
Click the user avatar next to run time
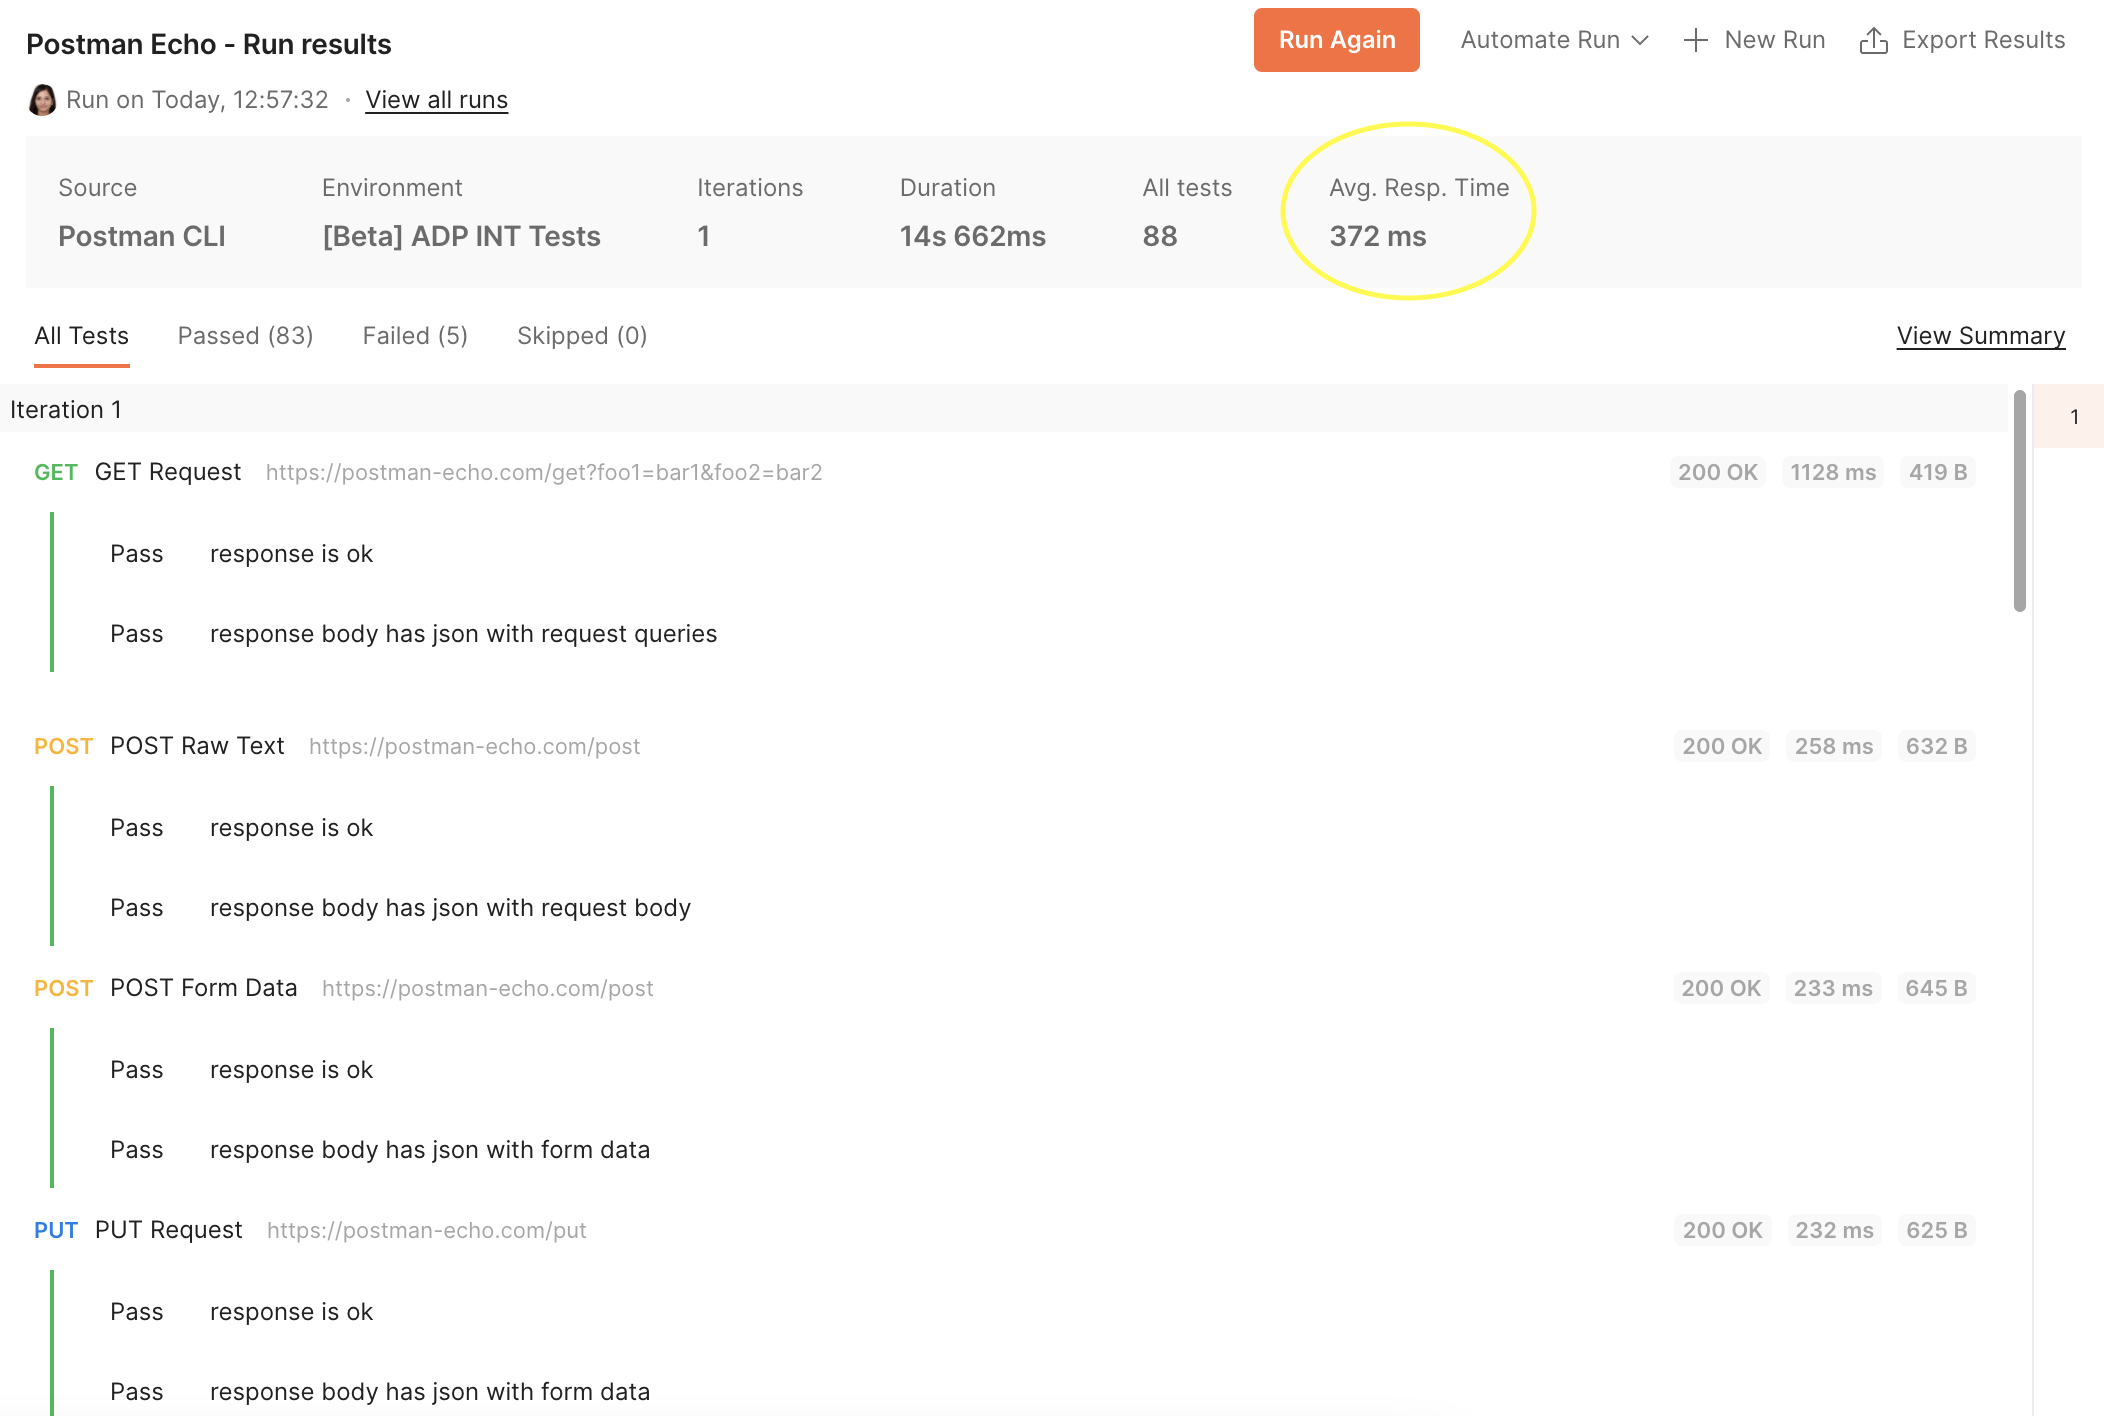pos(41,99)
